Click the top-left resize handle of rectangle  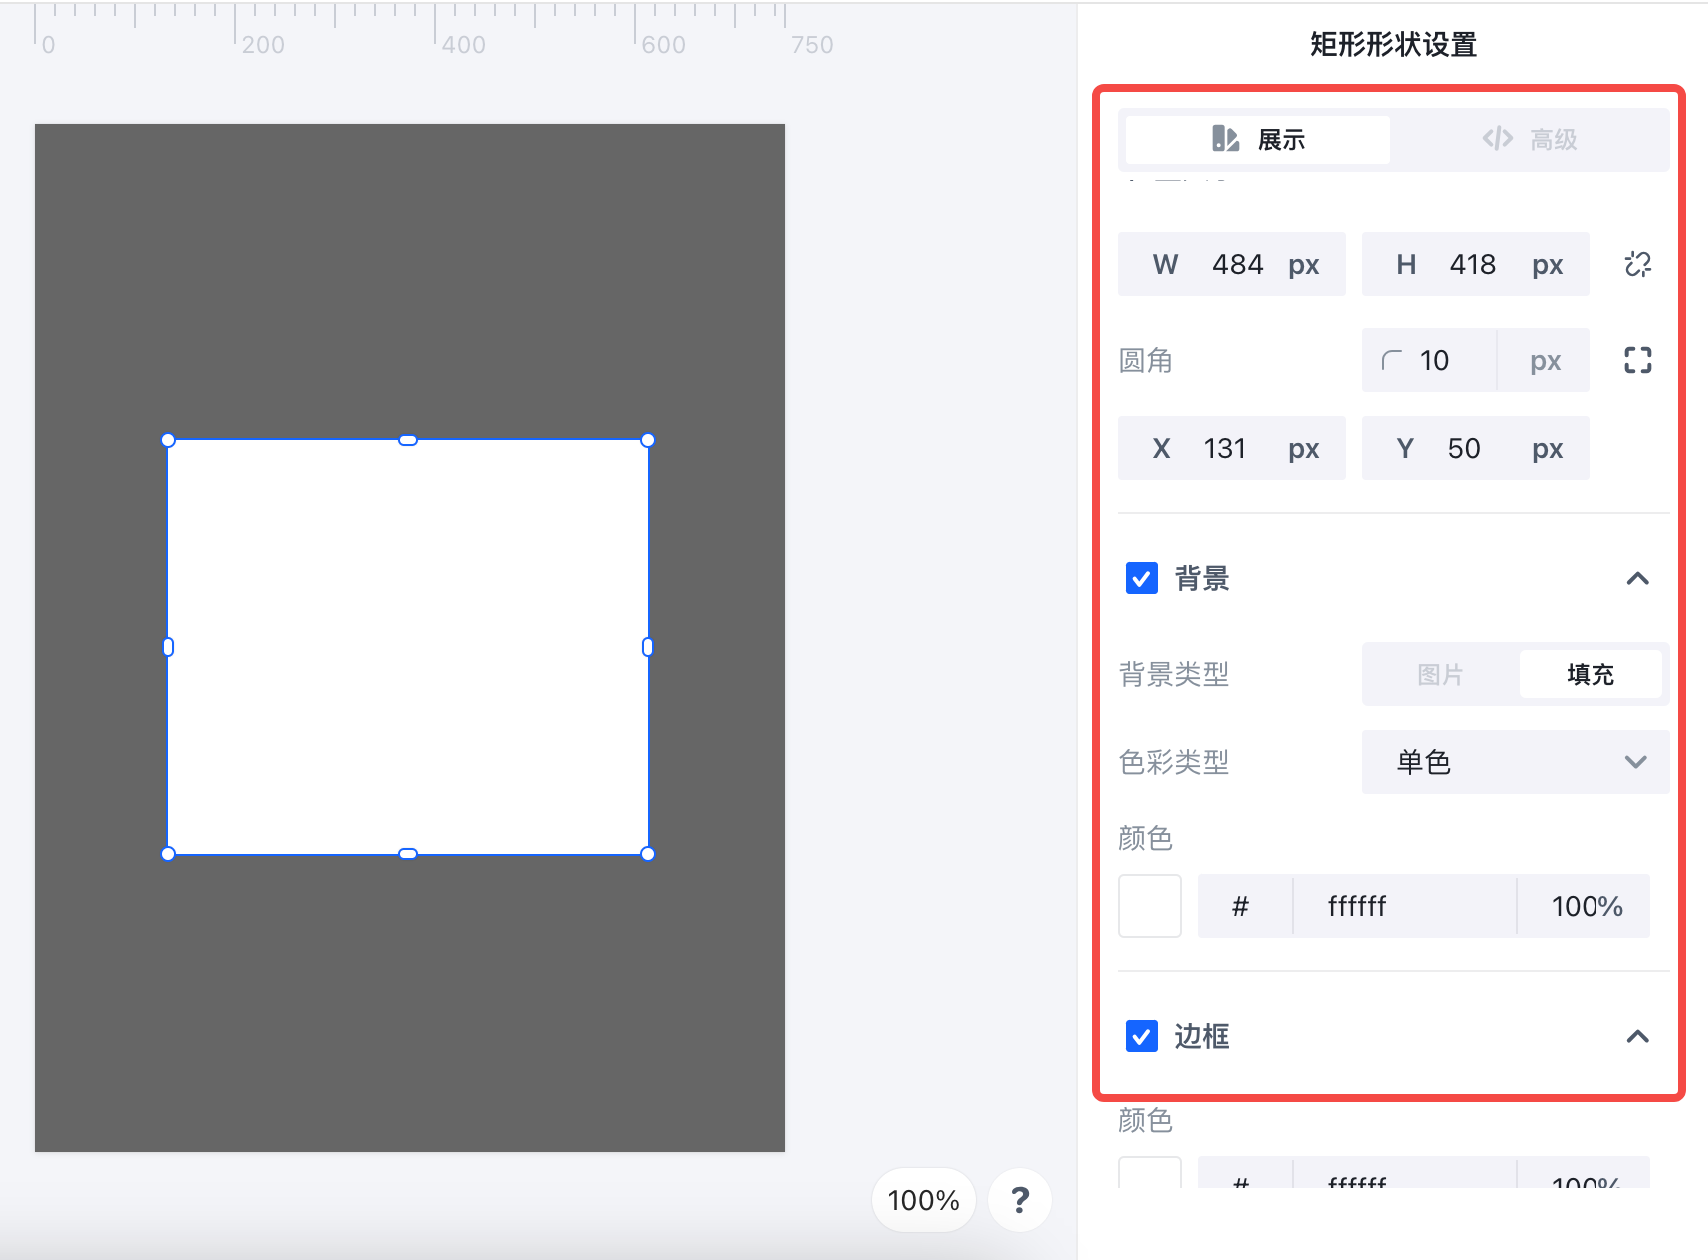[168, 440]
